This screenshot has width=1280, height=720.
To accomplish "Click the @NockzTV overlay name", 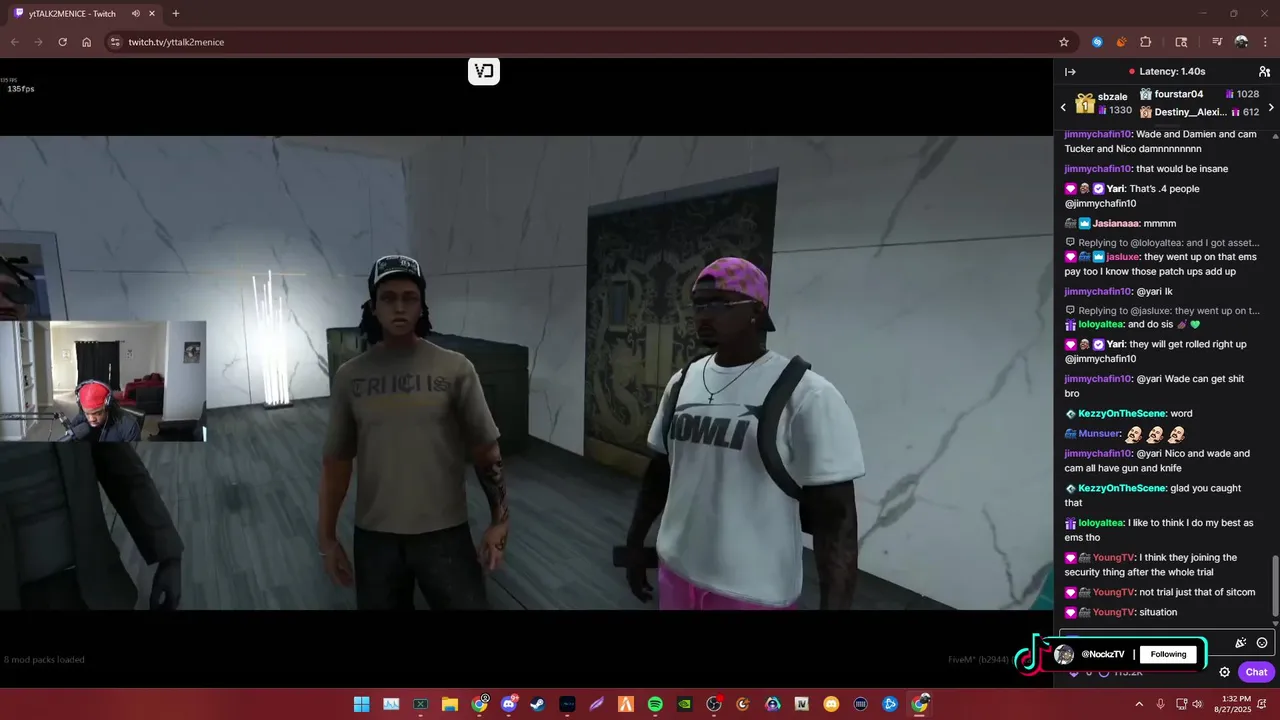I will pyautogui.click(x=1102, y=654).
